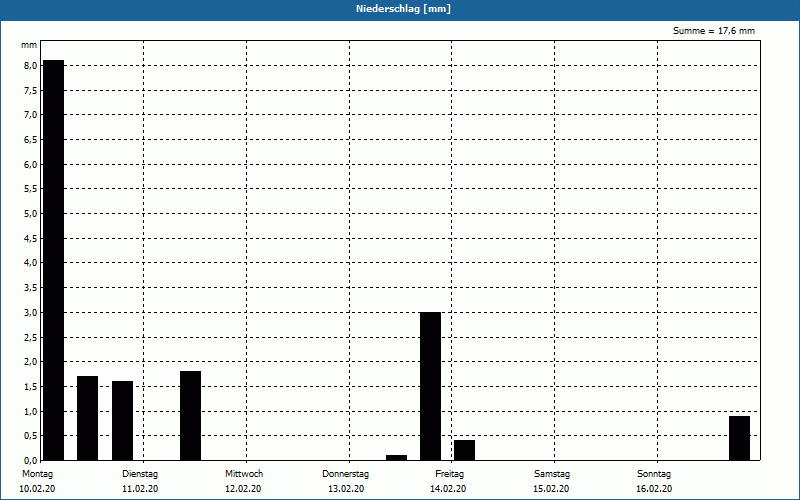Click the 5,5 y-axis value
800x500 pixels.
[x=30, y=189]
